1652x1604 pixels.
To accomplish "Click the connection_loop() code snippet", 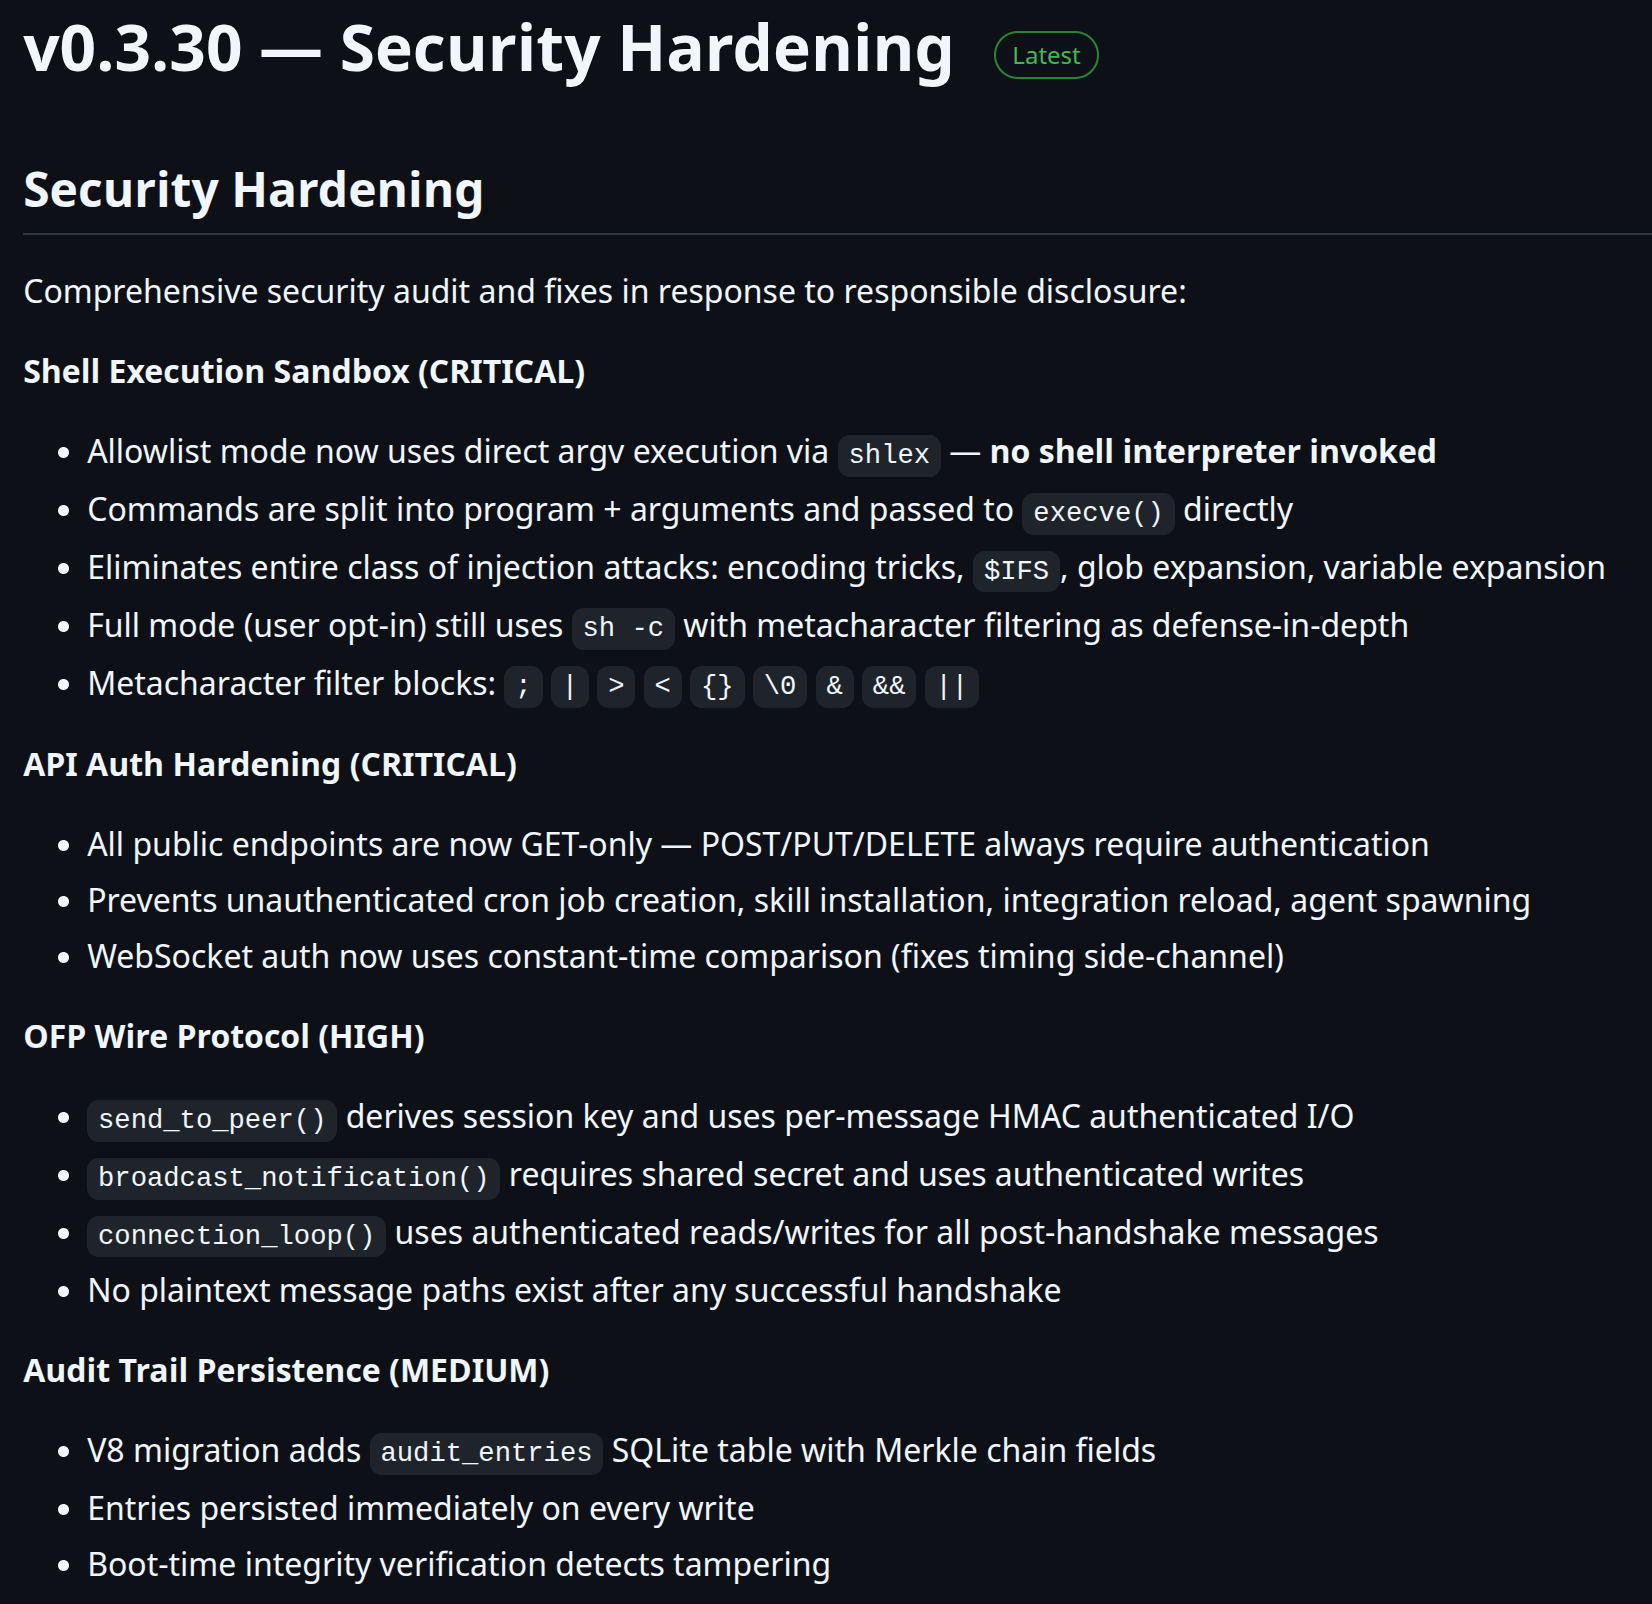I will 236,1236.
